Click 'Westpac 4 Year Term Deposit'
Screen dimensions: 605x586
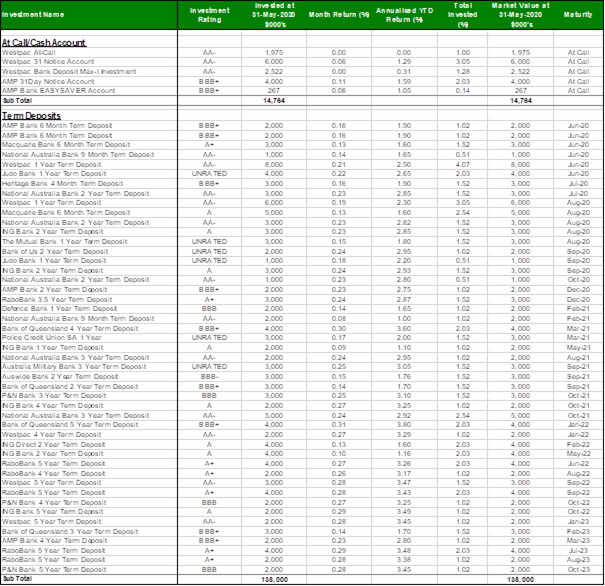point(51,435)
